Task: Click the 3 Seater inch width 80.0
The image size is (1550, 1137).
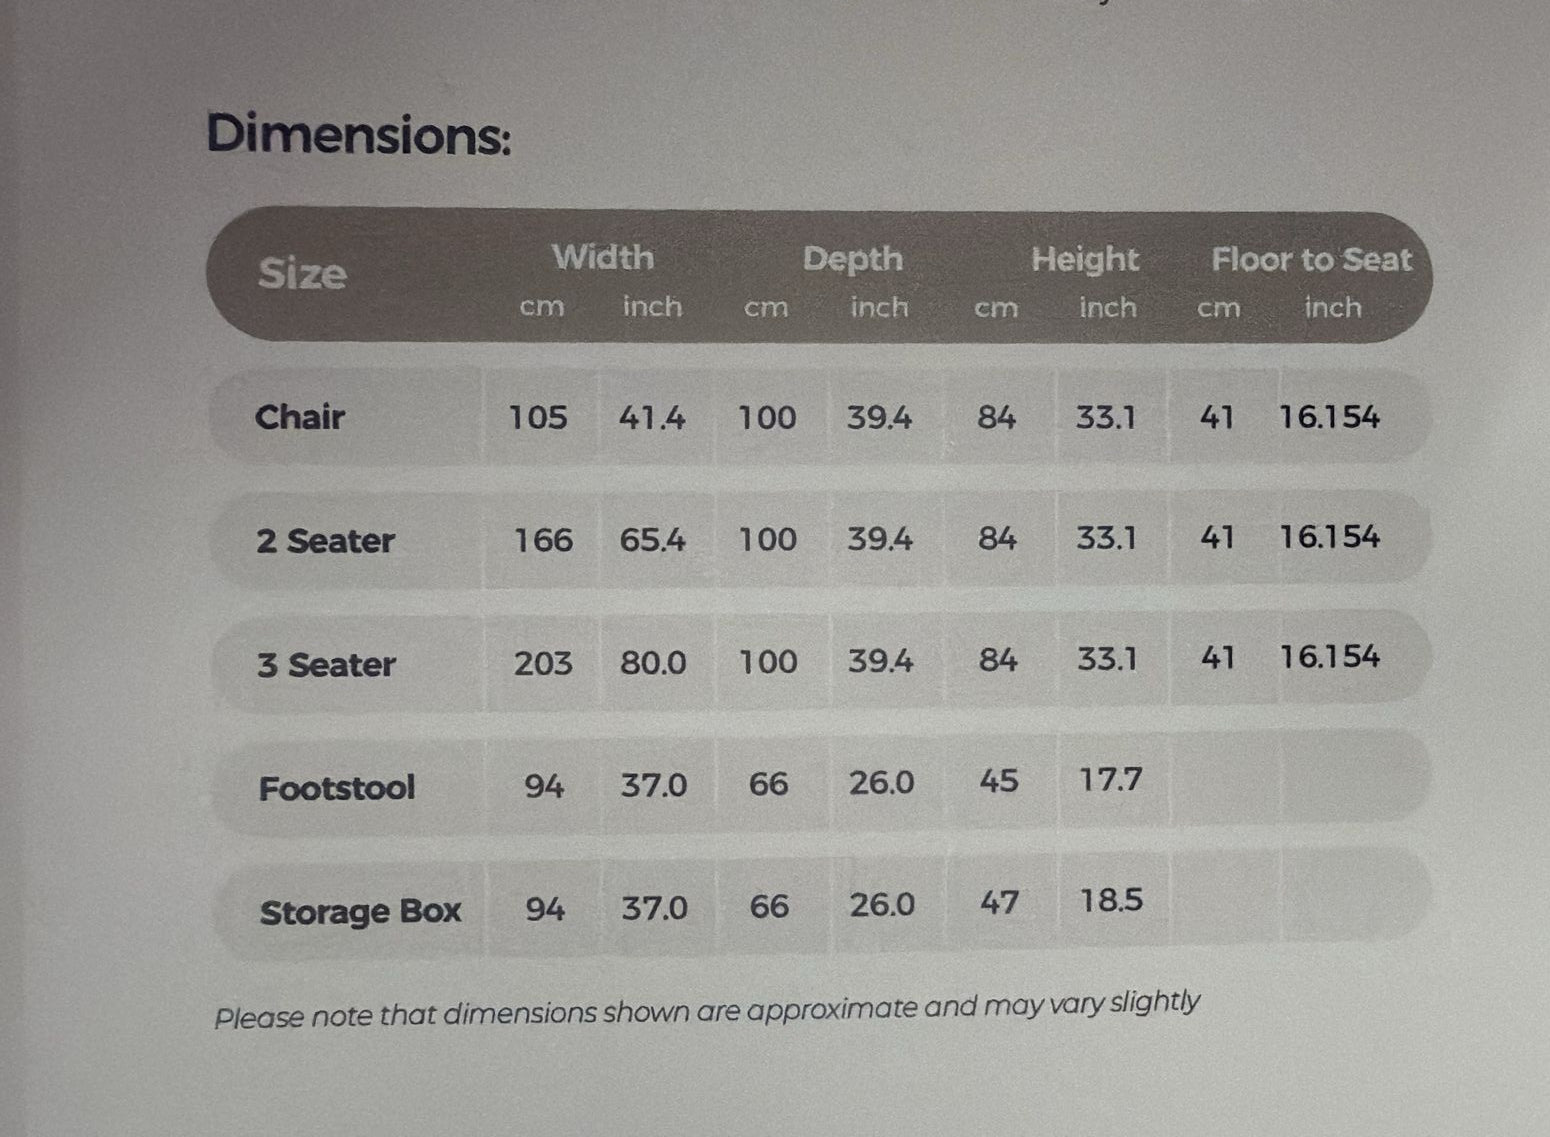Action: tap(653, 663)
